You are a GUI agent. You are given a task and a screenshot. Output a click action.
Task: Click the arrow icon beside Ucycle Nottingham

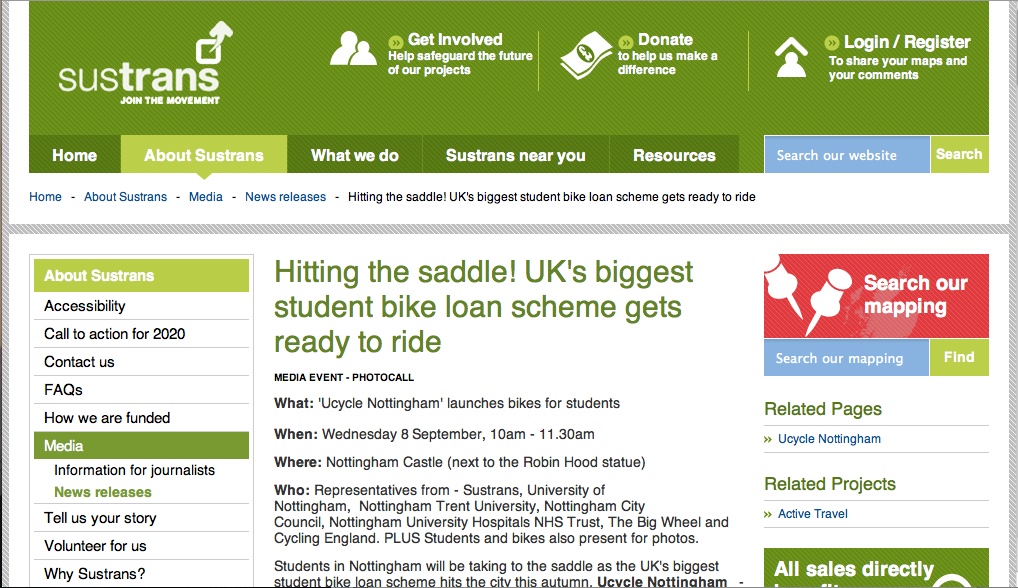click(x=767, y=439)
